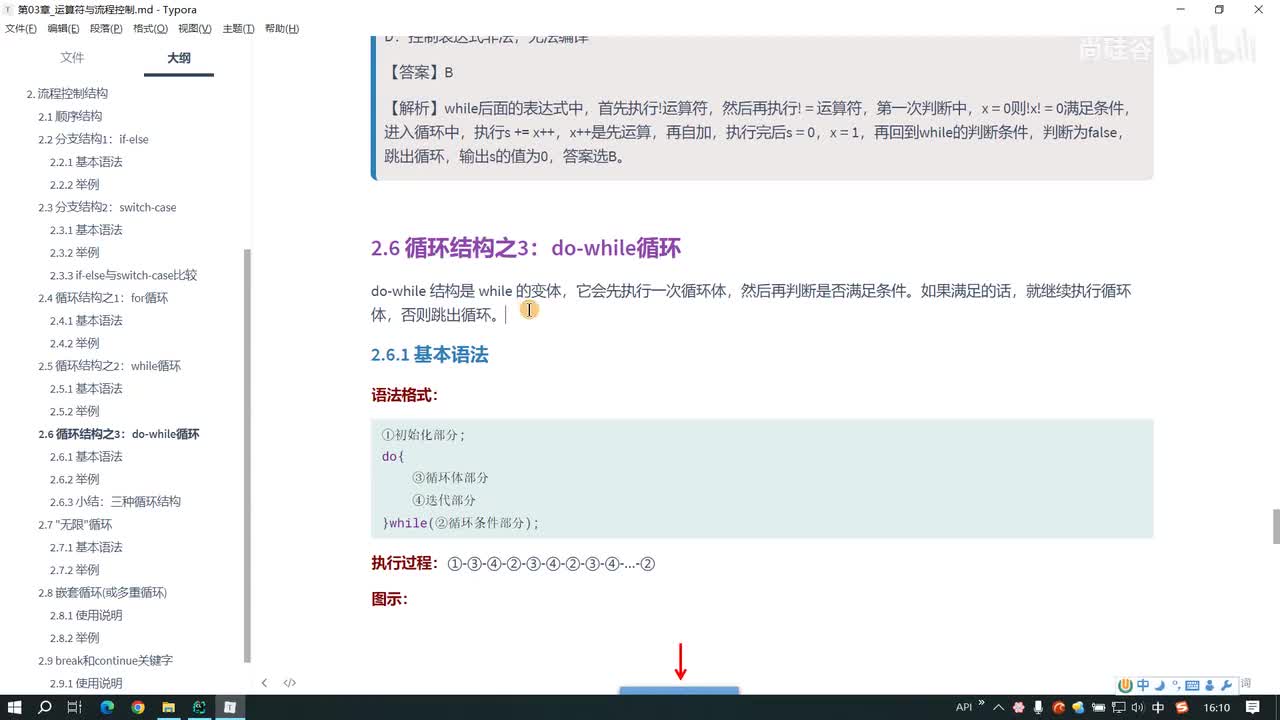1280x720 pixels.
Task: Open the 段落(P) menu
Action: (x=106, y=29)
